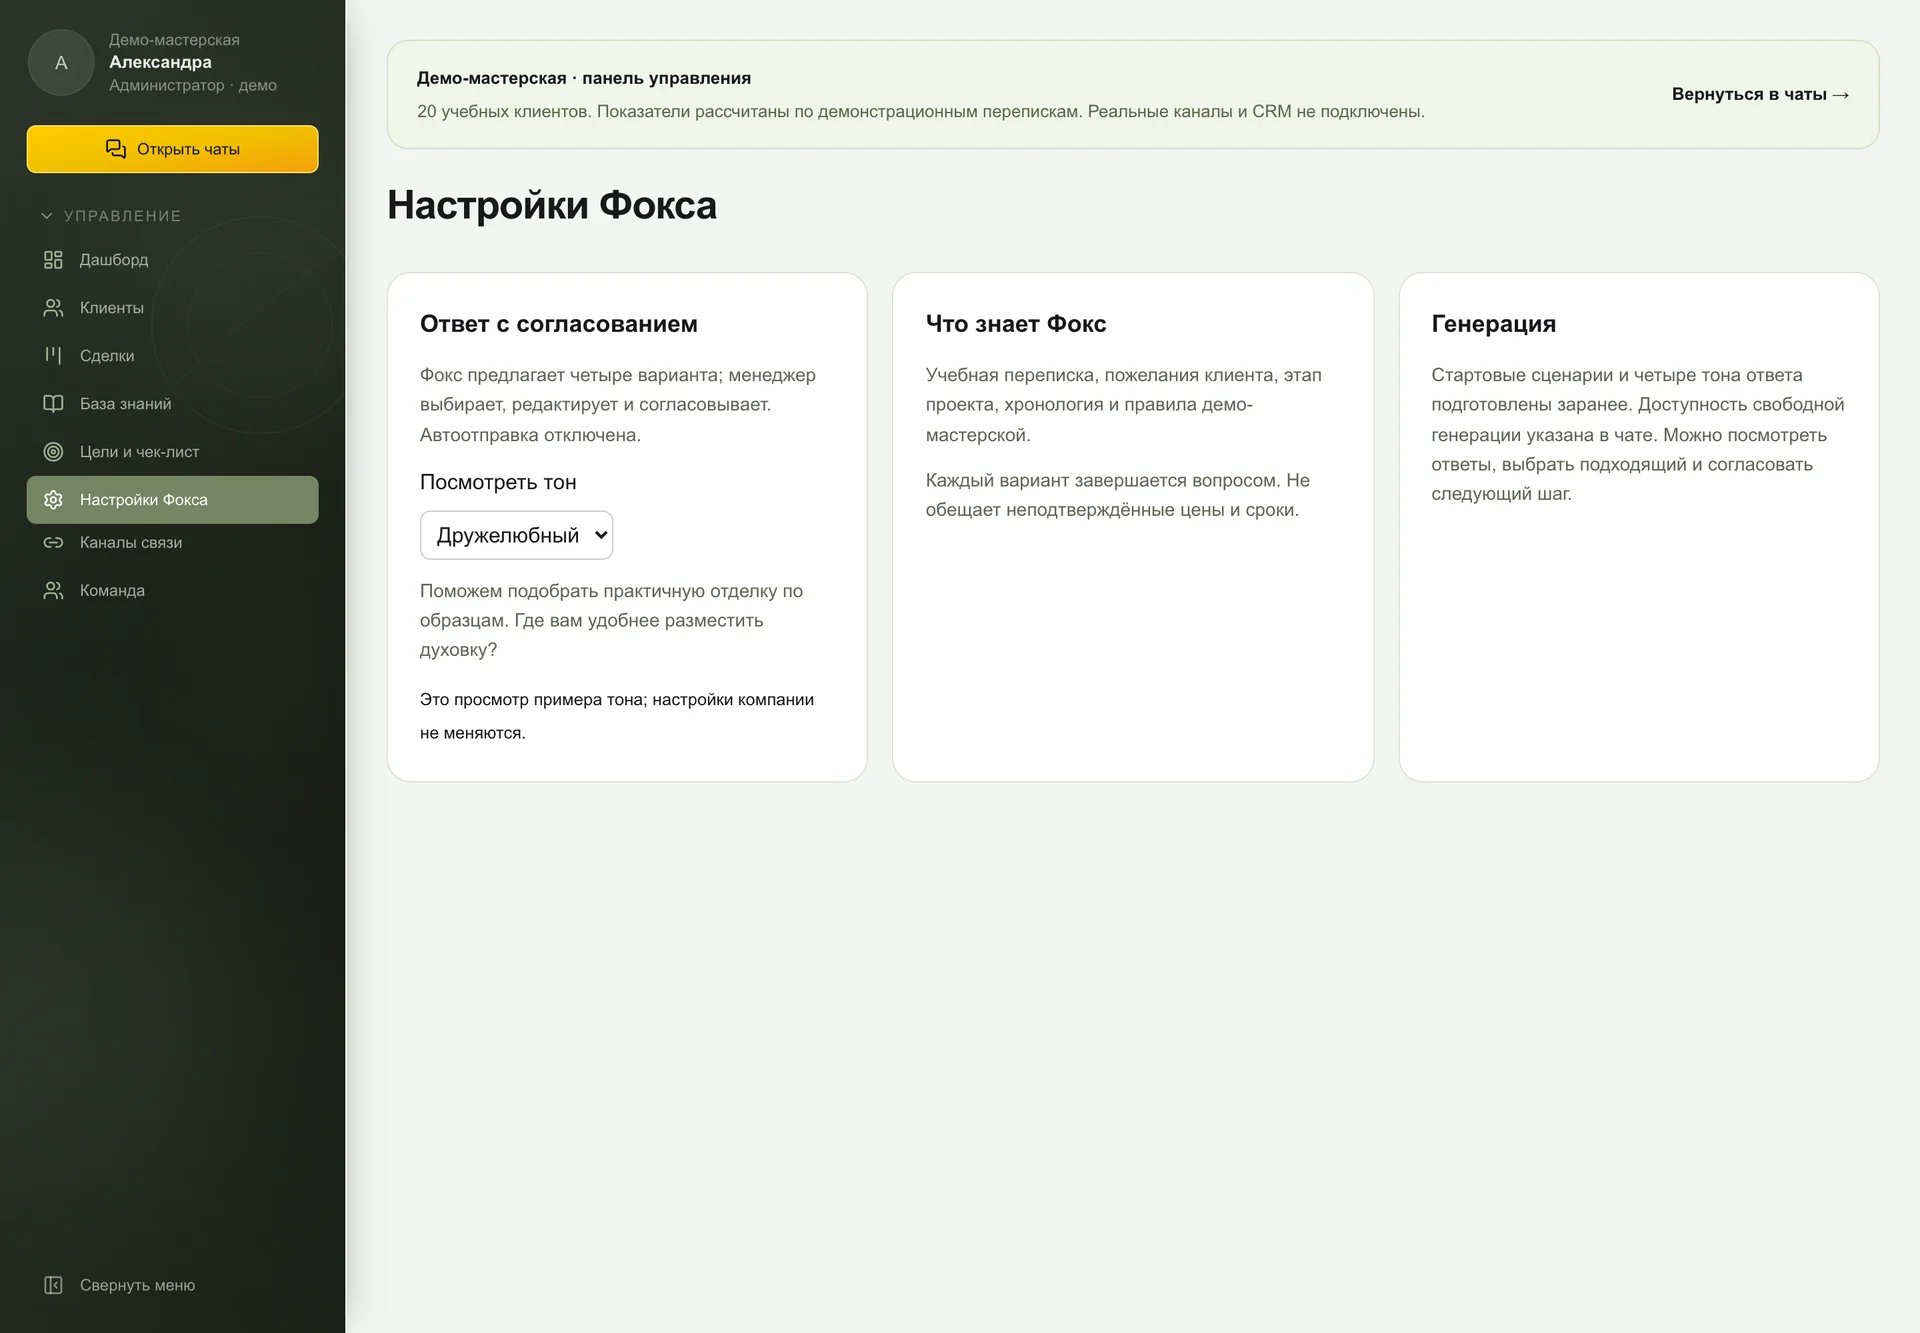Click the База знаний book icon
The width and height of the screenshot is (1920, 1333).
(x=53, y=404)
